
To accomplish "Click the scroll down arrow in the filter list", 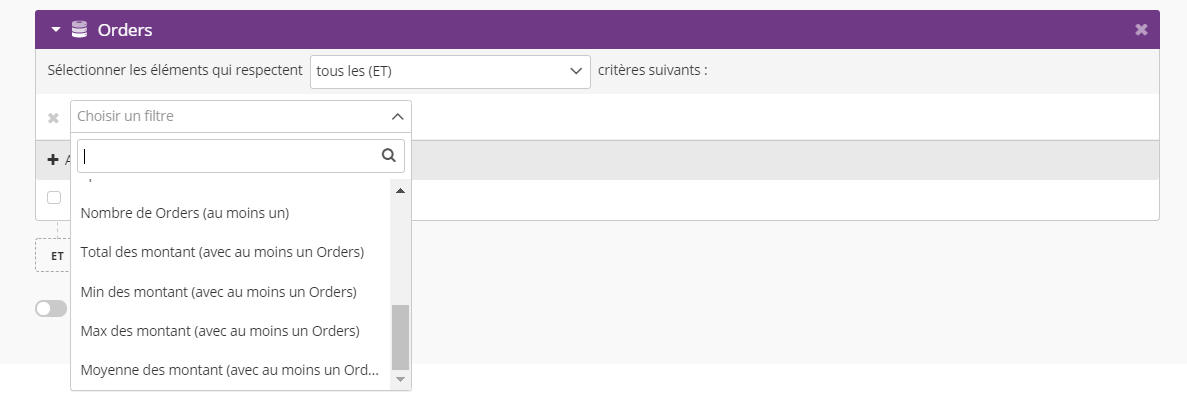I will [400, 379].
